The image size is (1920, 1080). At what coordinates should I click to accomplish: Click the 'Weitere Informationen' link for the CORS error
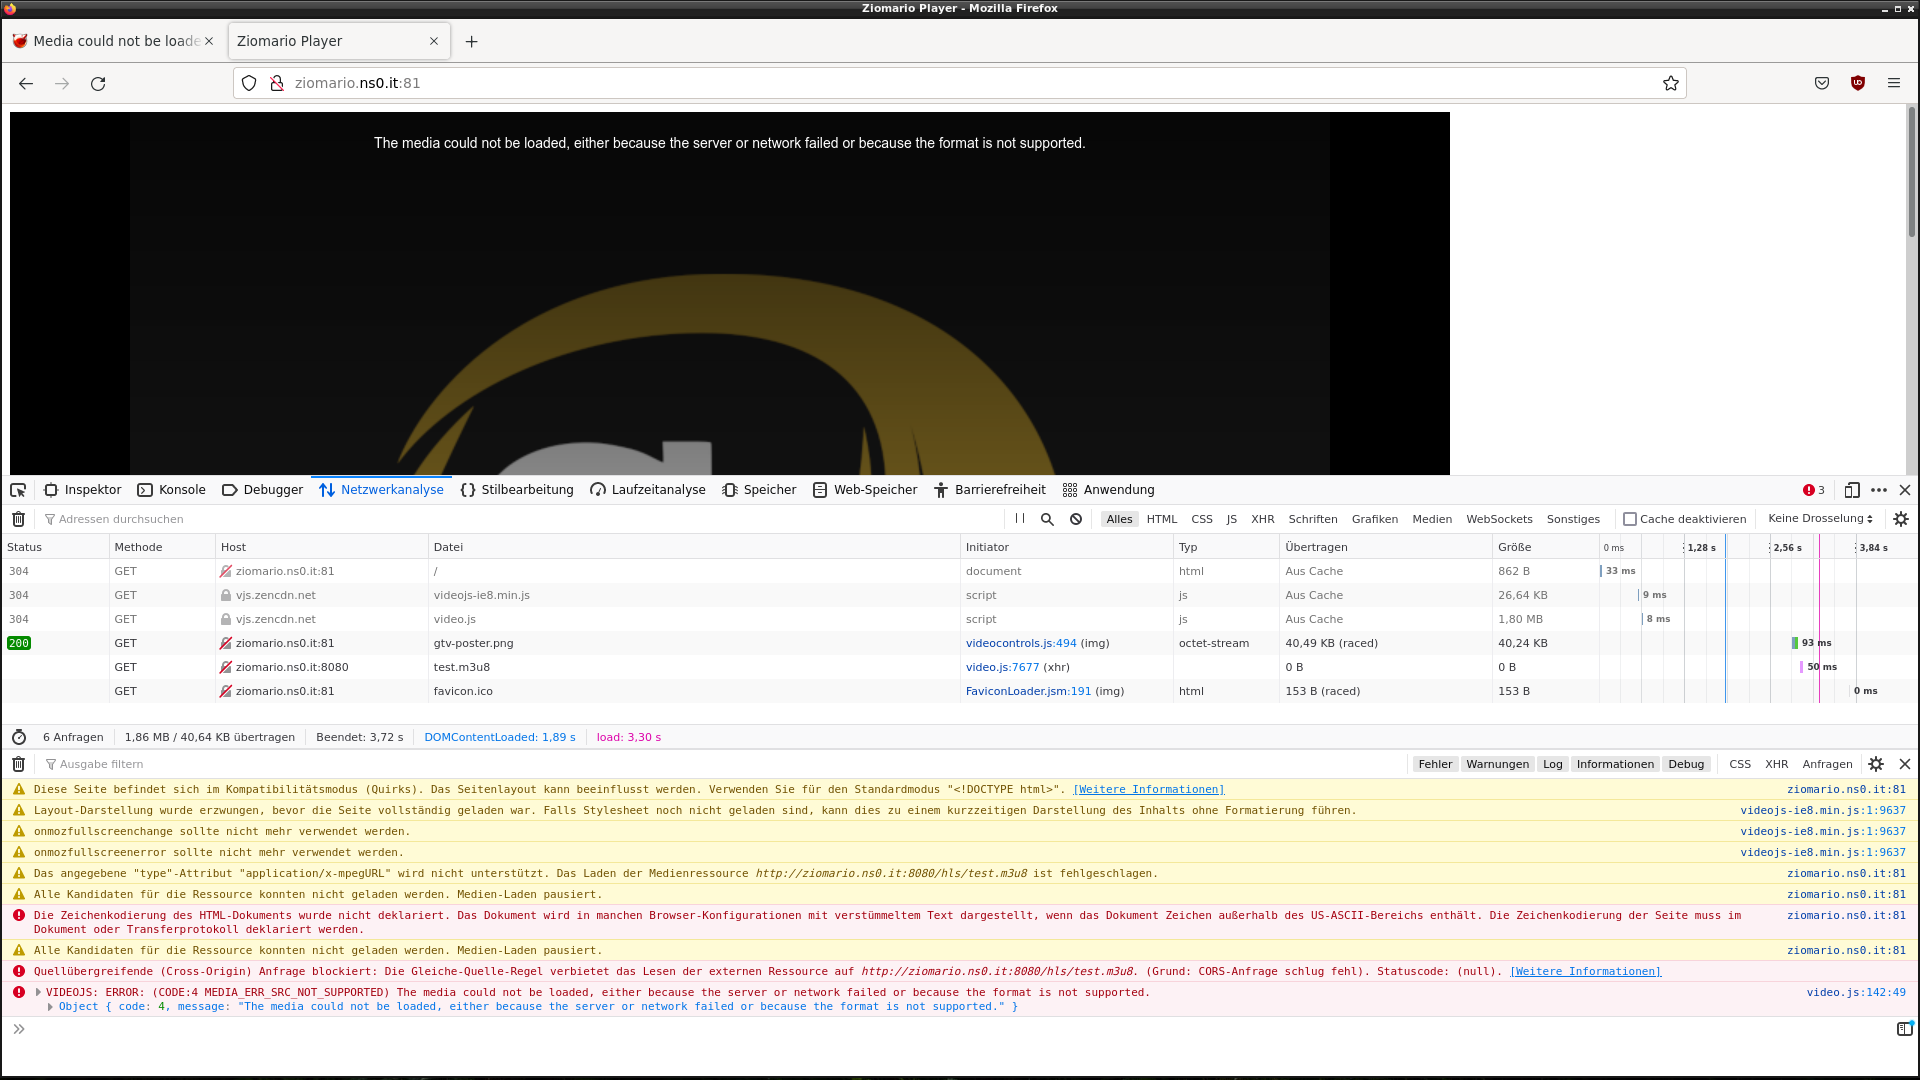tap(1585, 971)
